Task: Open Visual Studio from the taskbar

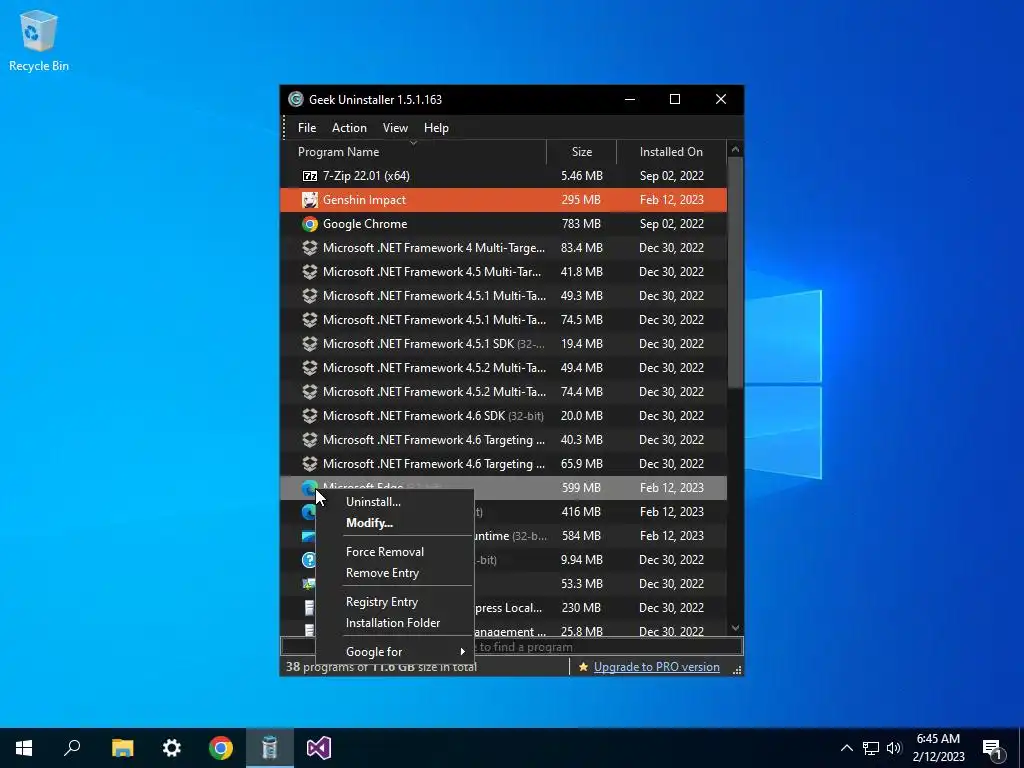Action: click(319, 748)
